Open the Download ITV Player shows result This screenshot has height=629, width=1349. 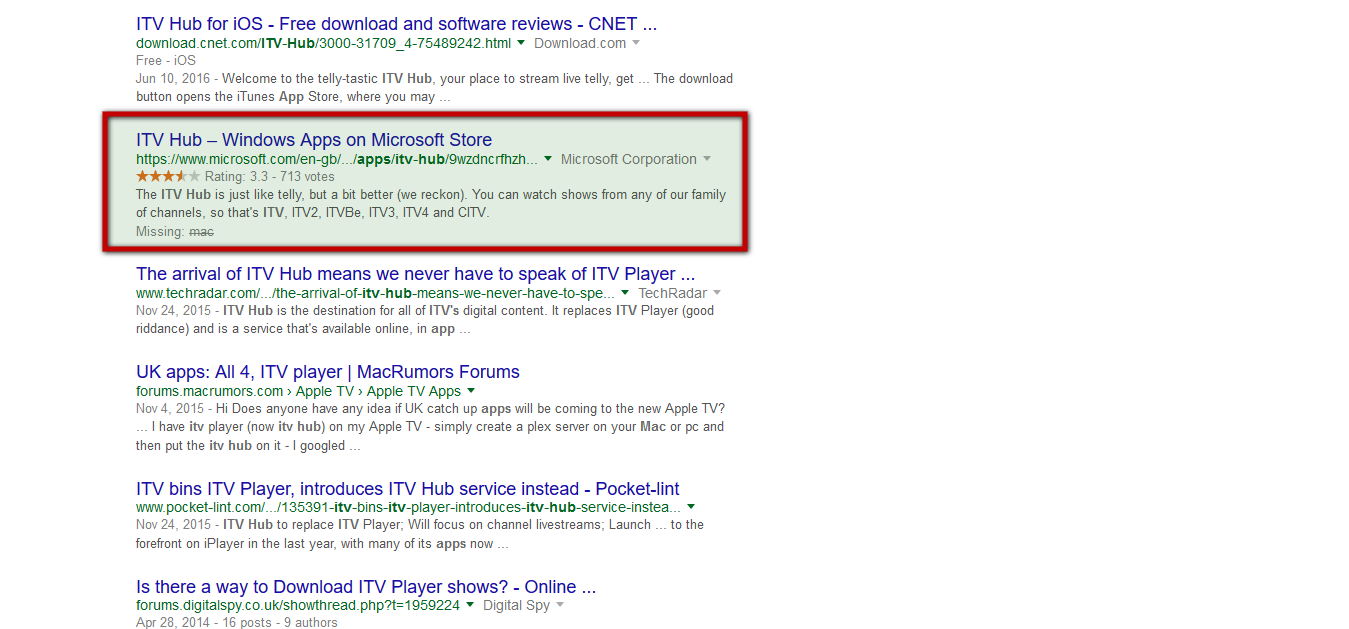click(366, 587)
